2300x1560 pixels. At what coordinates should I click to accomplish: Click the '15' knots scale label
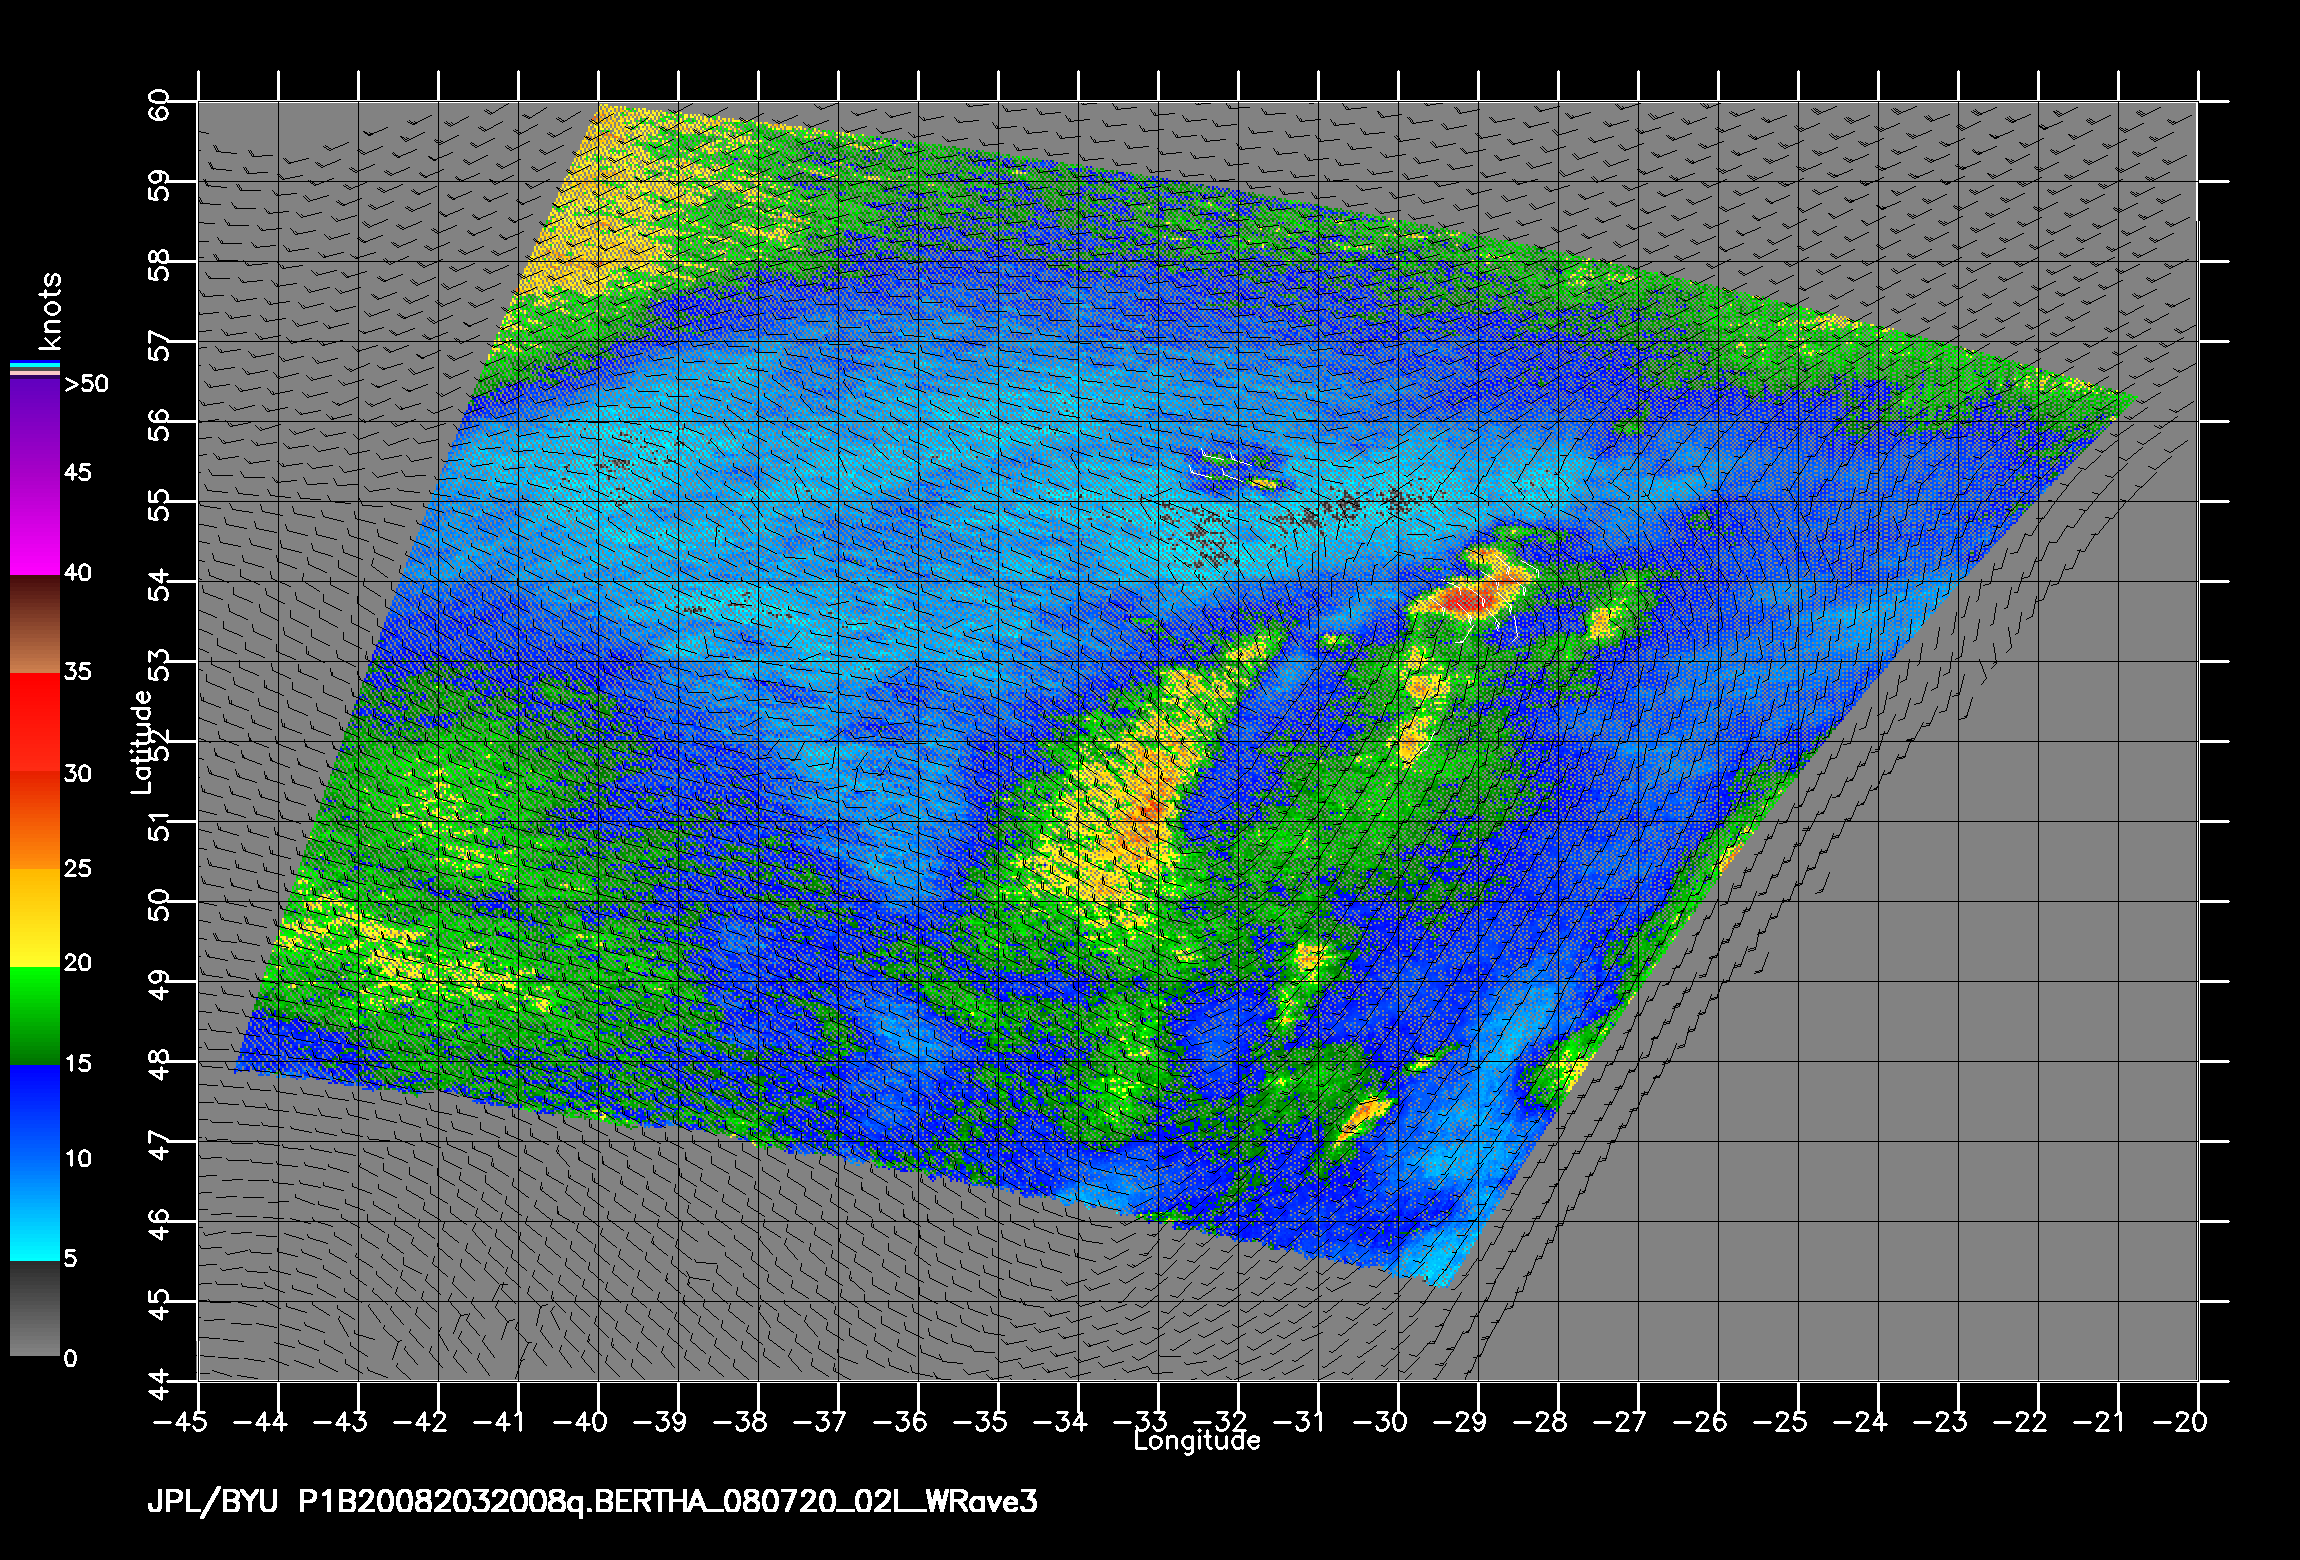coord(77,1064)
